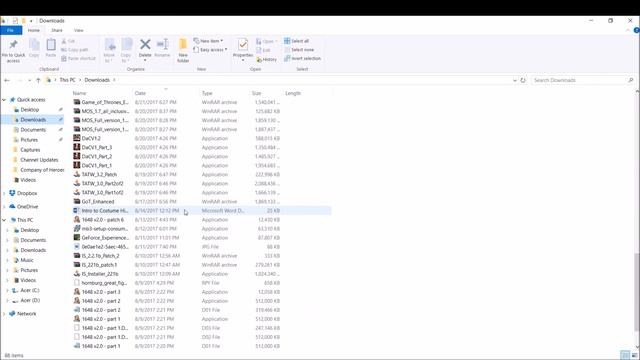Click Downloads in the address breadcrumb
Screen dimensions: 640x360
point(97,80)
